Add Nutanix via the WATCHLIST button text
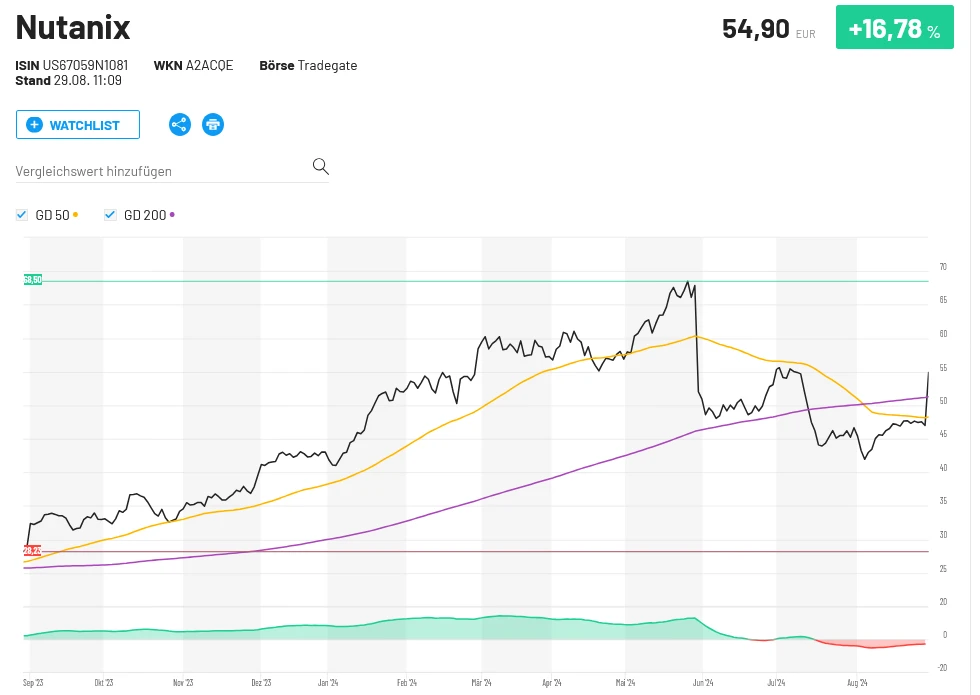This screenshot has width=980, height=695. [85, 125]
